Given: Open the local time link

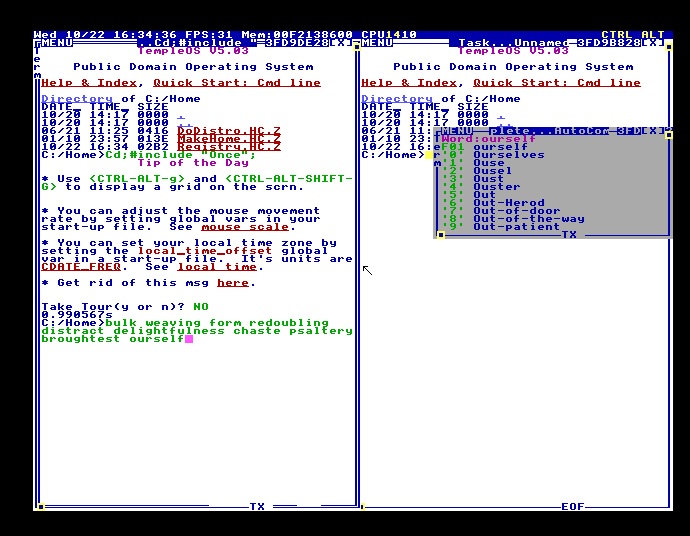Looking at the screenshot, I should (217, 267).
